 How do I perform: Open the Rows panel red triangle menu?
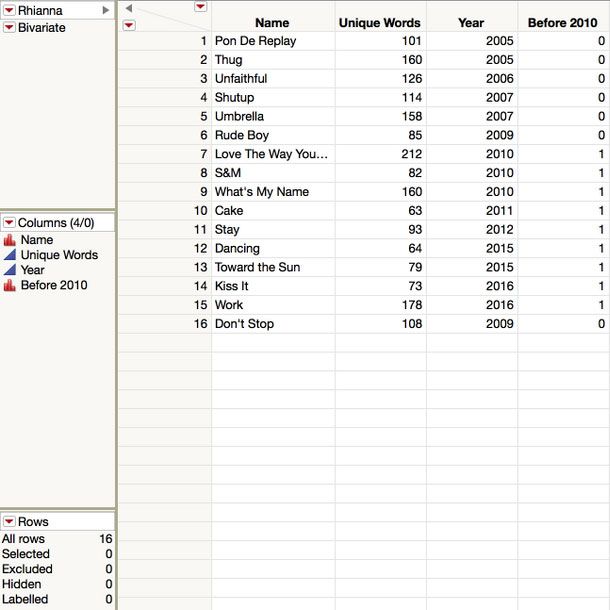tap(9, 522)
